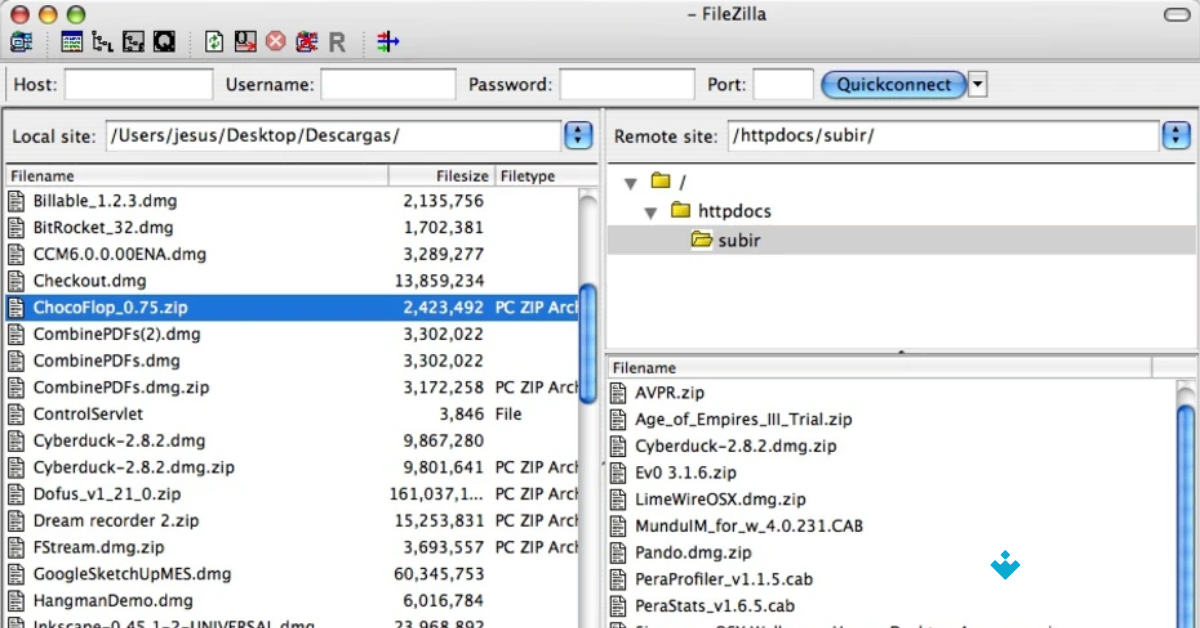Screen dimensions: 1200x628
Task: Click inside the Host input field
Action: [x=137, y=84]
